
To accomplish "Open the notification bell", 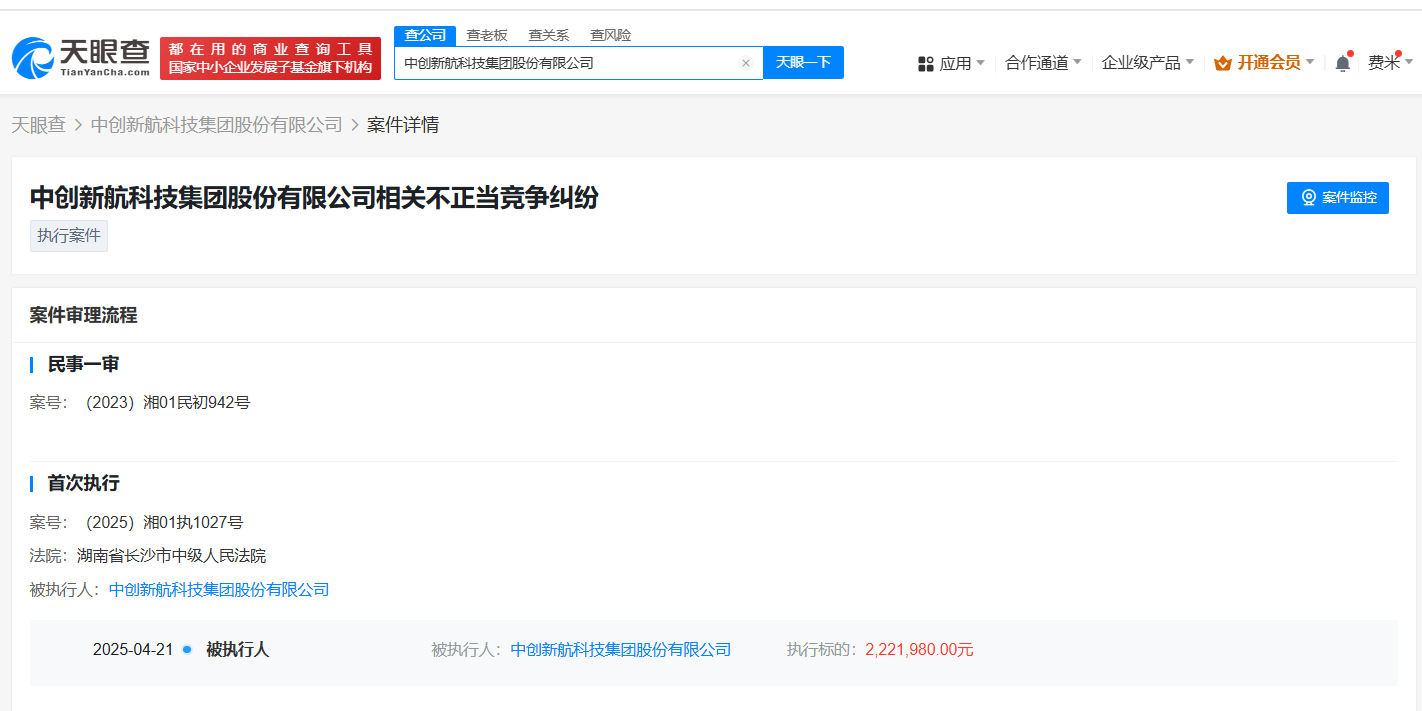I will [1343, 63].
